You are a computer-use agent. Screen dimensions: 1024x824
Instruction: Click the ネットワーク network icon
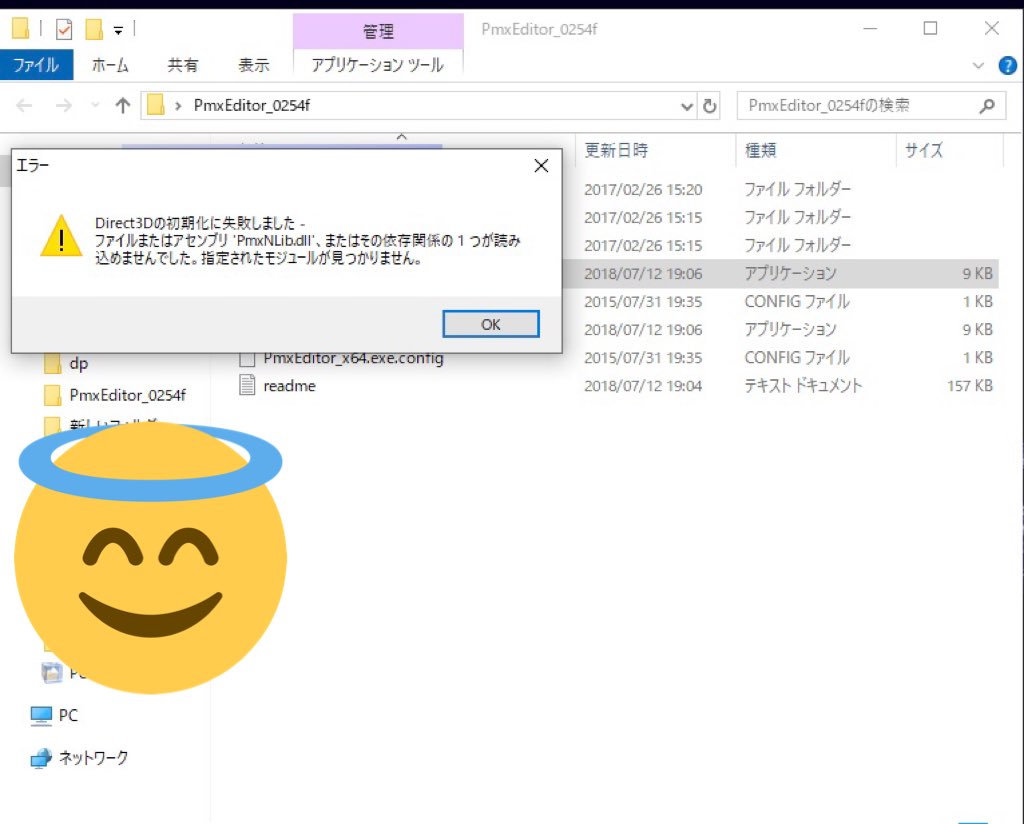tap(41, 757)
